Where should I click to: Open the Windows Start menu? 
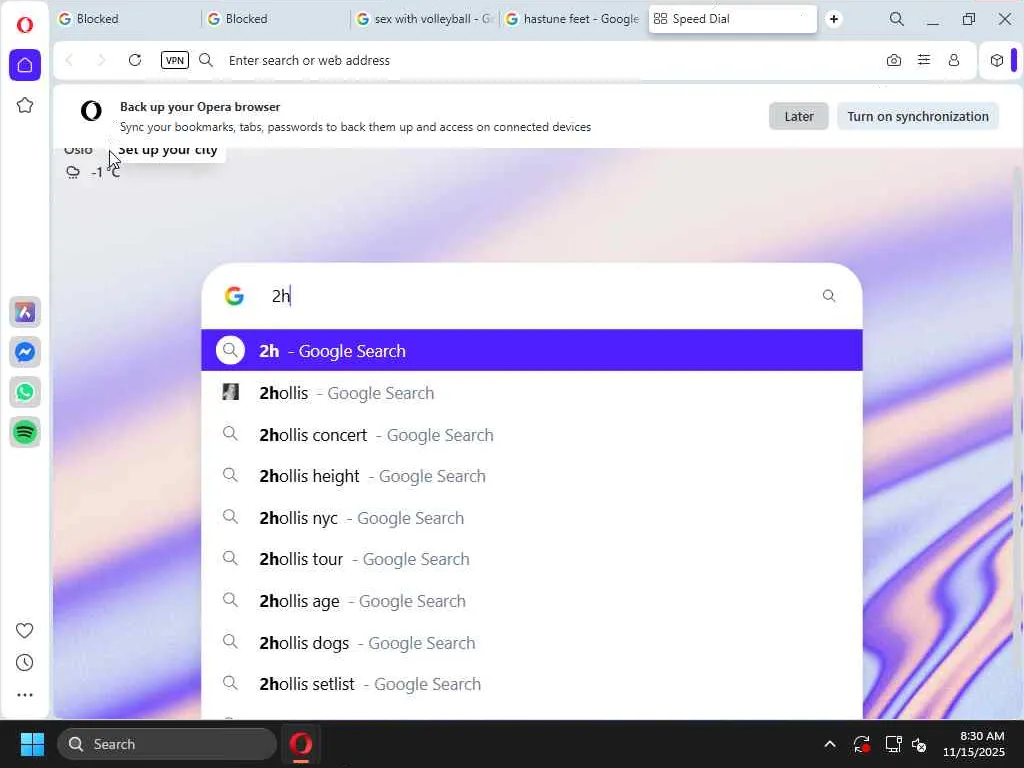[x=32, y=744]
